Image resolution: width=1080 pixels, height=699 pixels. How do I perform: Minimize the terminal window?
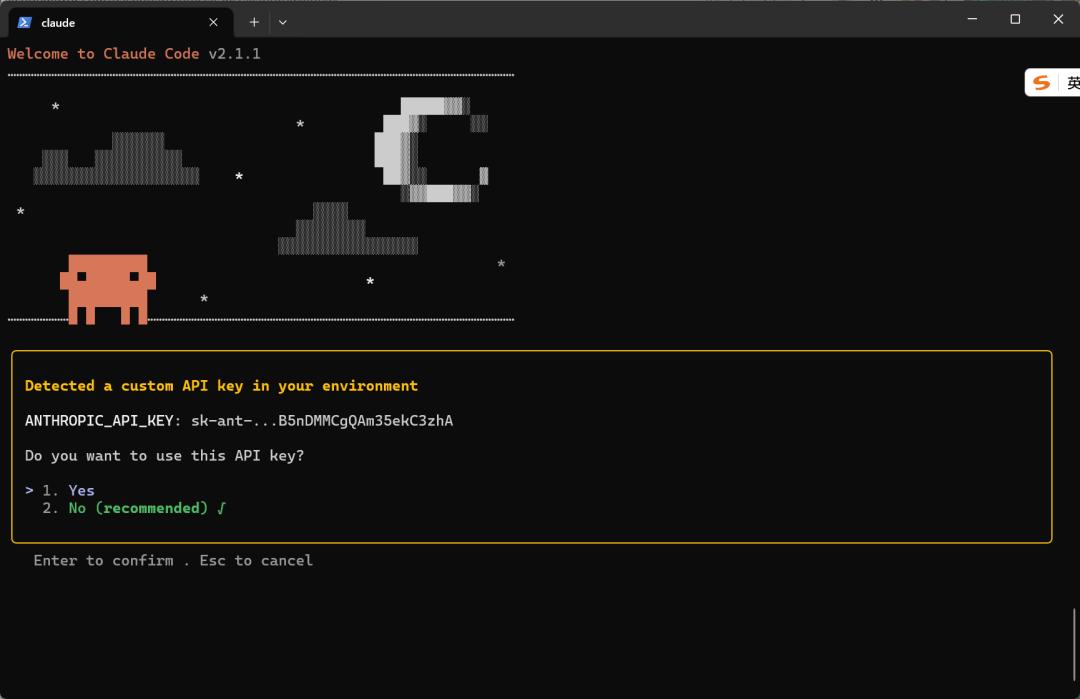click(973, 19)
